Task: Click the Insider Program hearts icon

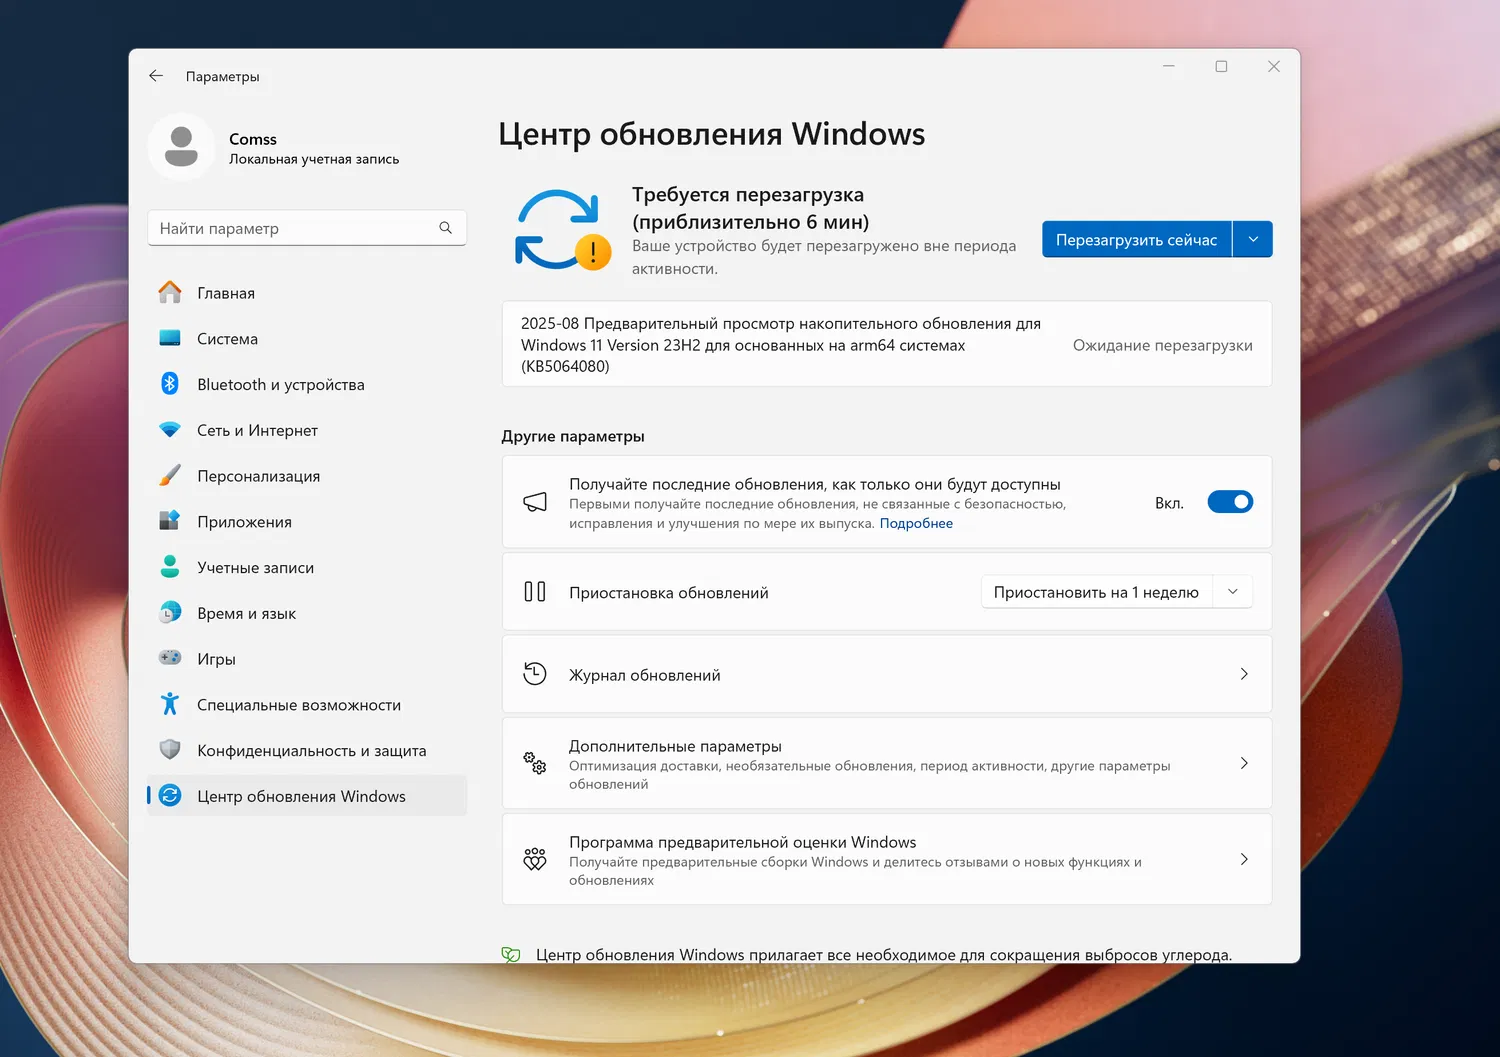Action: tap(535, 859)
